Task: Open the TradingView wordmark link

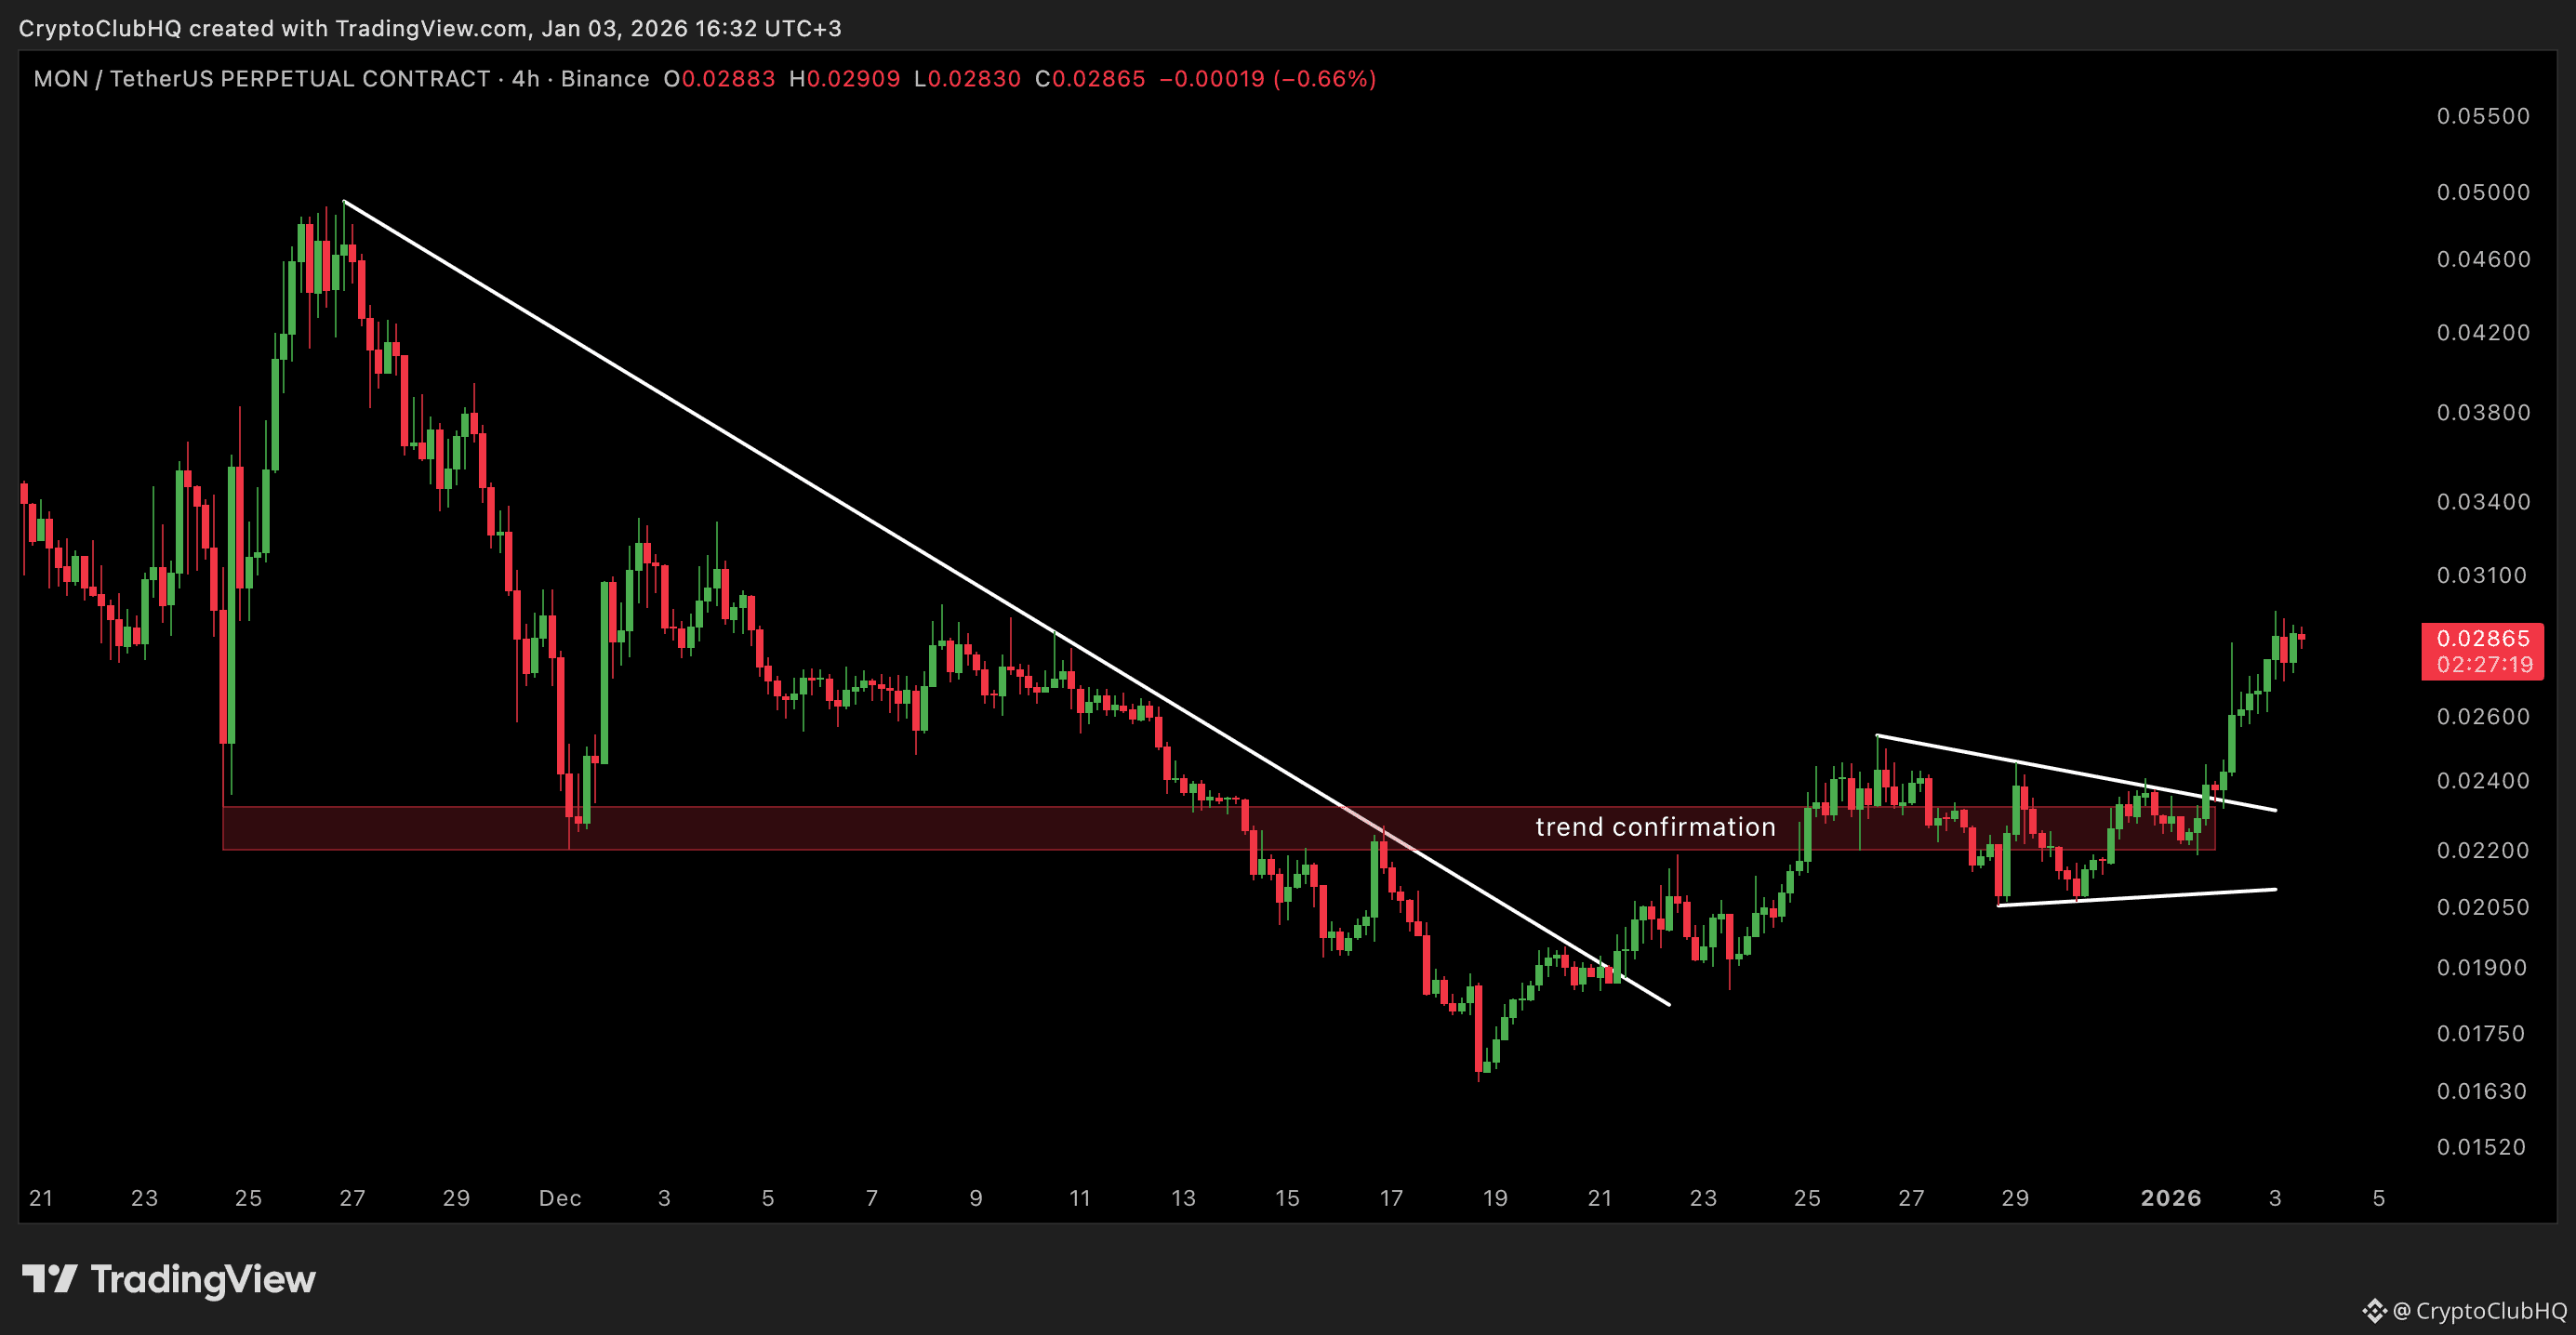Action: coord(203,1279)
